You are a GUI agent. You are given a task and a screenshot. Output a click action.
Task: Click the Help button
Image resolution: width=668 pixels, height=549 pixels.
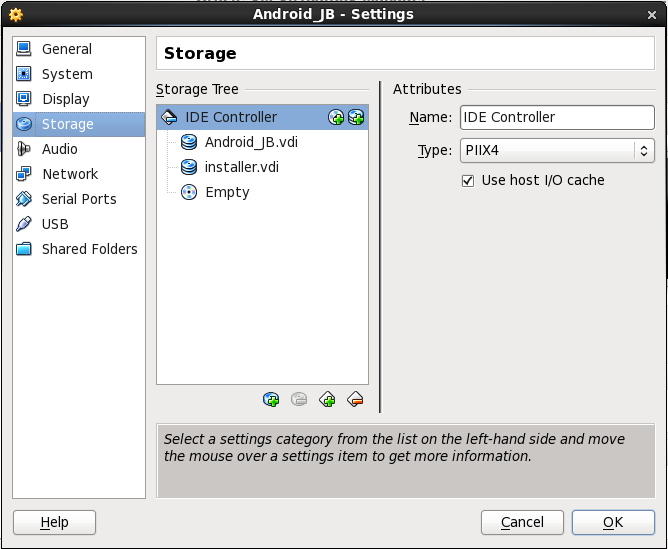(x=54, y=522)
